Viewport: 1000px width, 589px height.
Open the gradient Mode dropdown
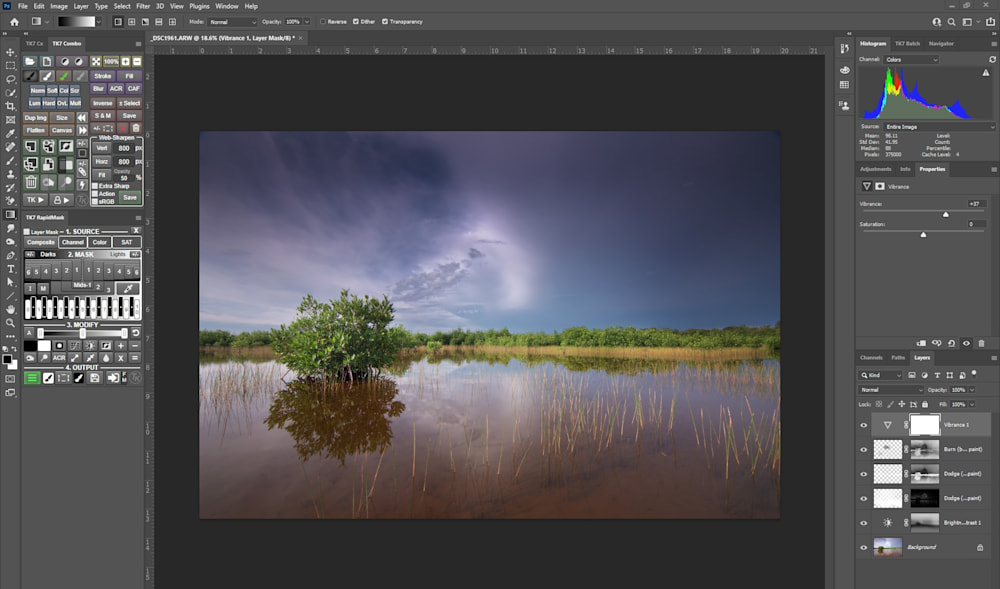click(232, 22)
